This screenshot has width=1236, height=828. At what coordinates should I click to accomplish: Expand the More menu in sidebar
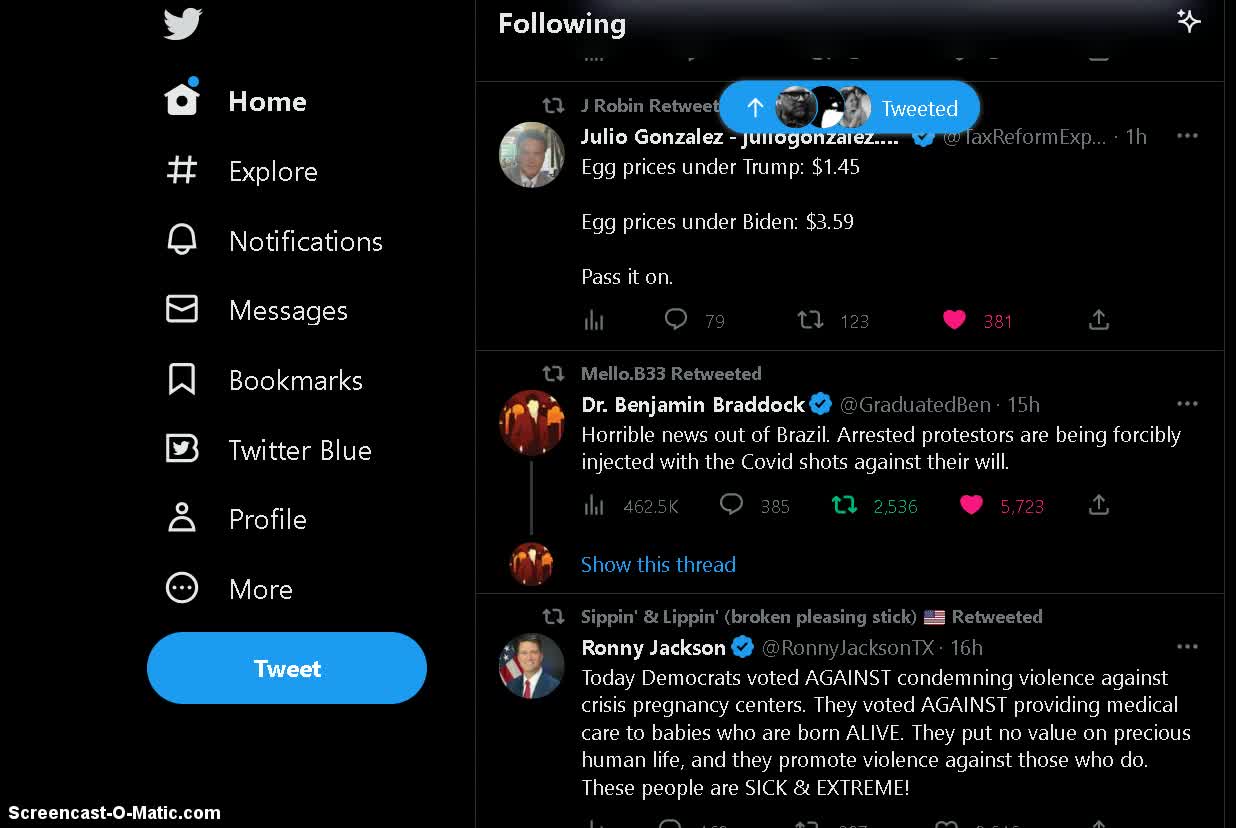point(230,589)
